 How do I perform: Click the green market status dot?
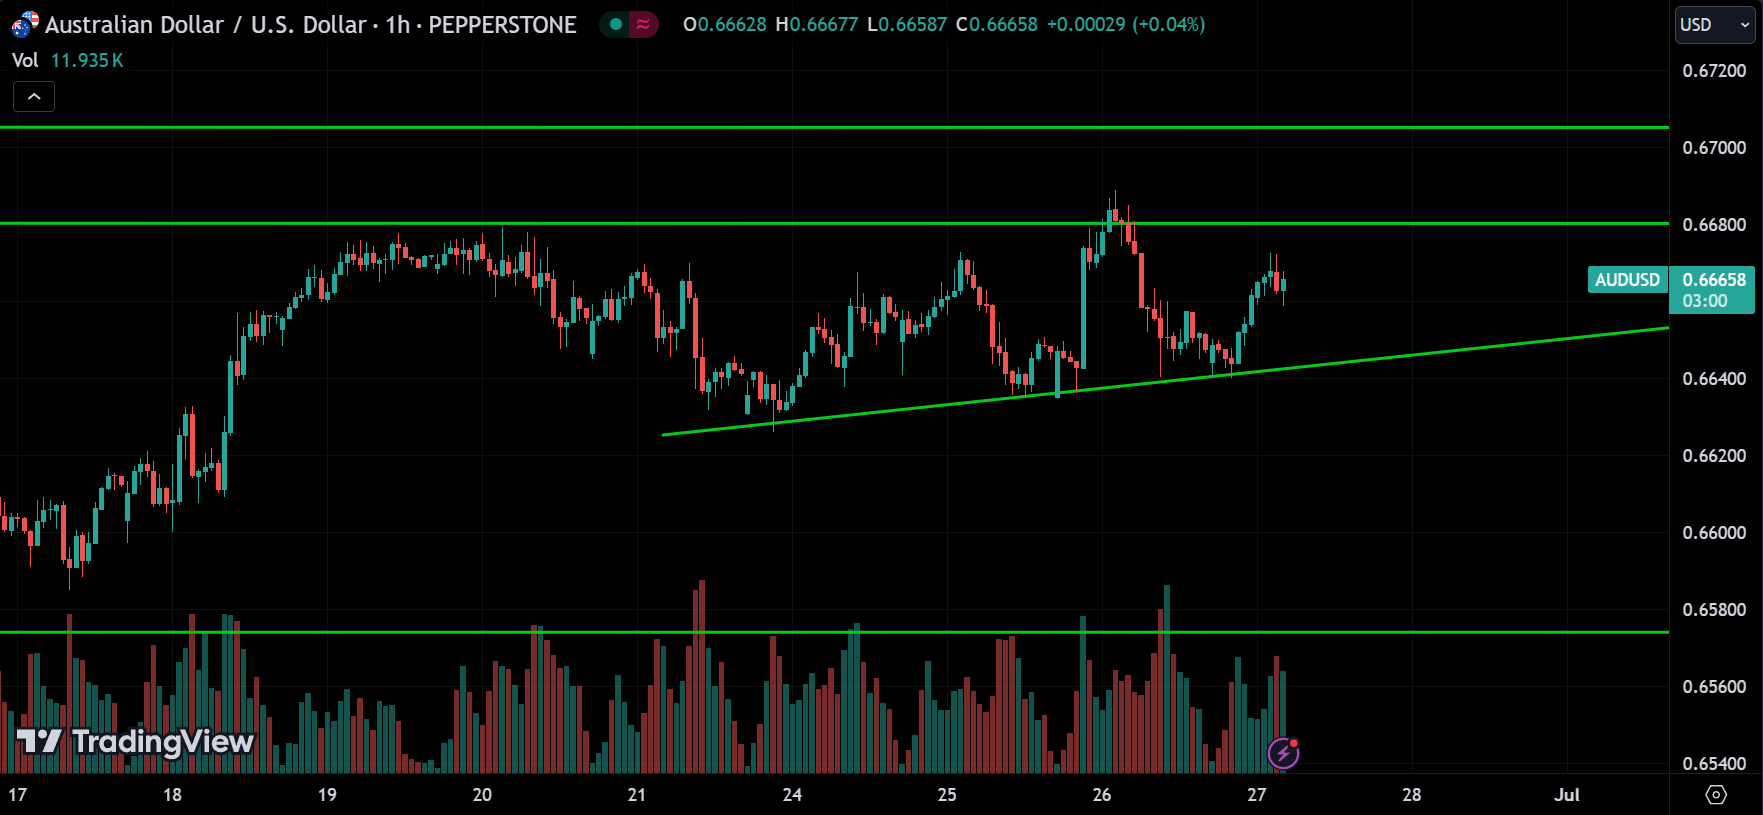click(x=616, y=24)
